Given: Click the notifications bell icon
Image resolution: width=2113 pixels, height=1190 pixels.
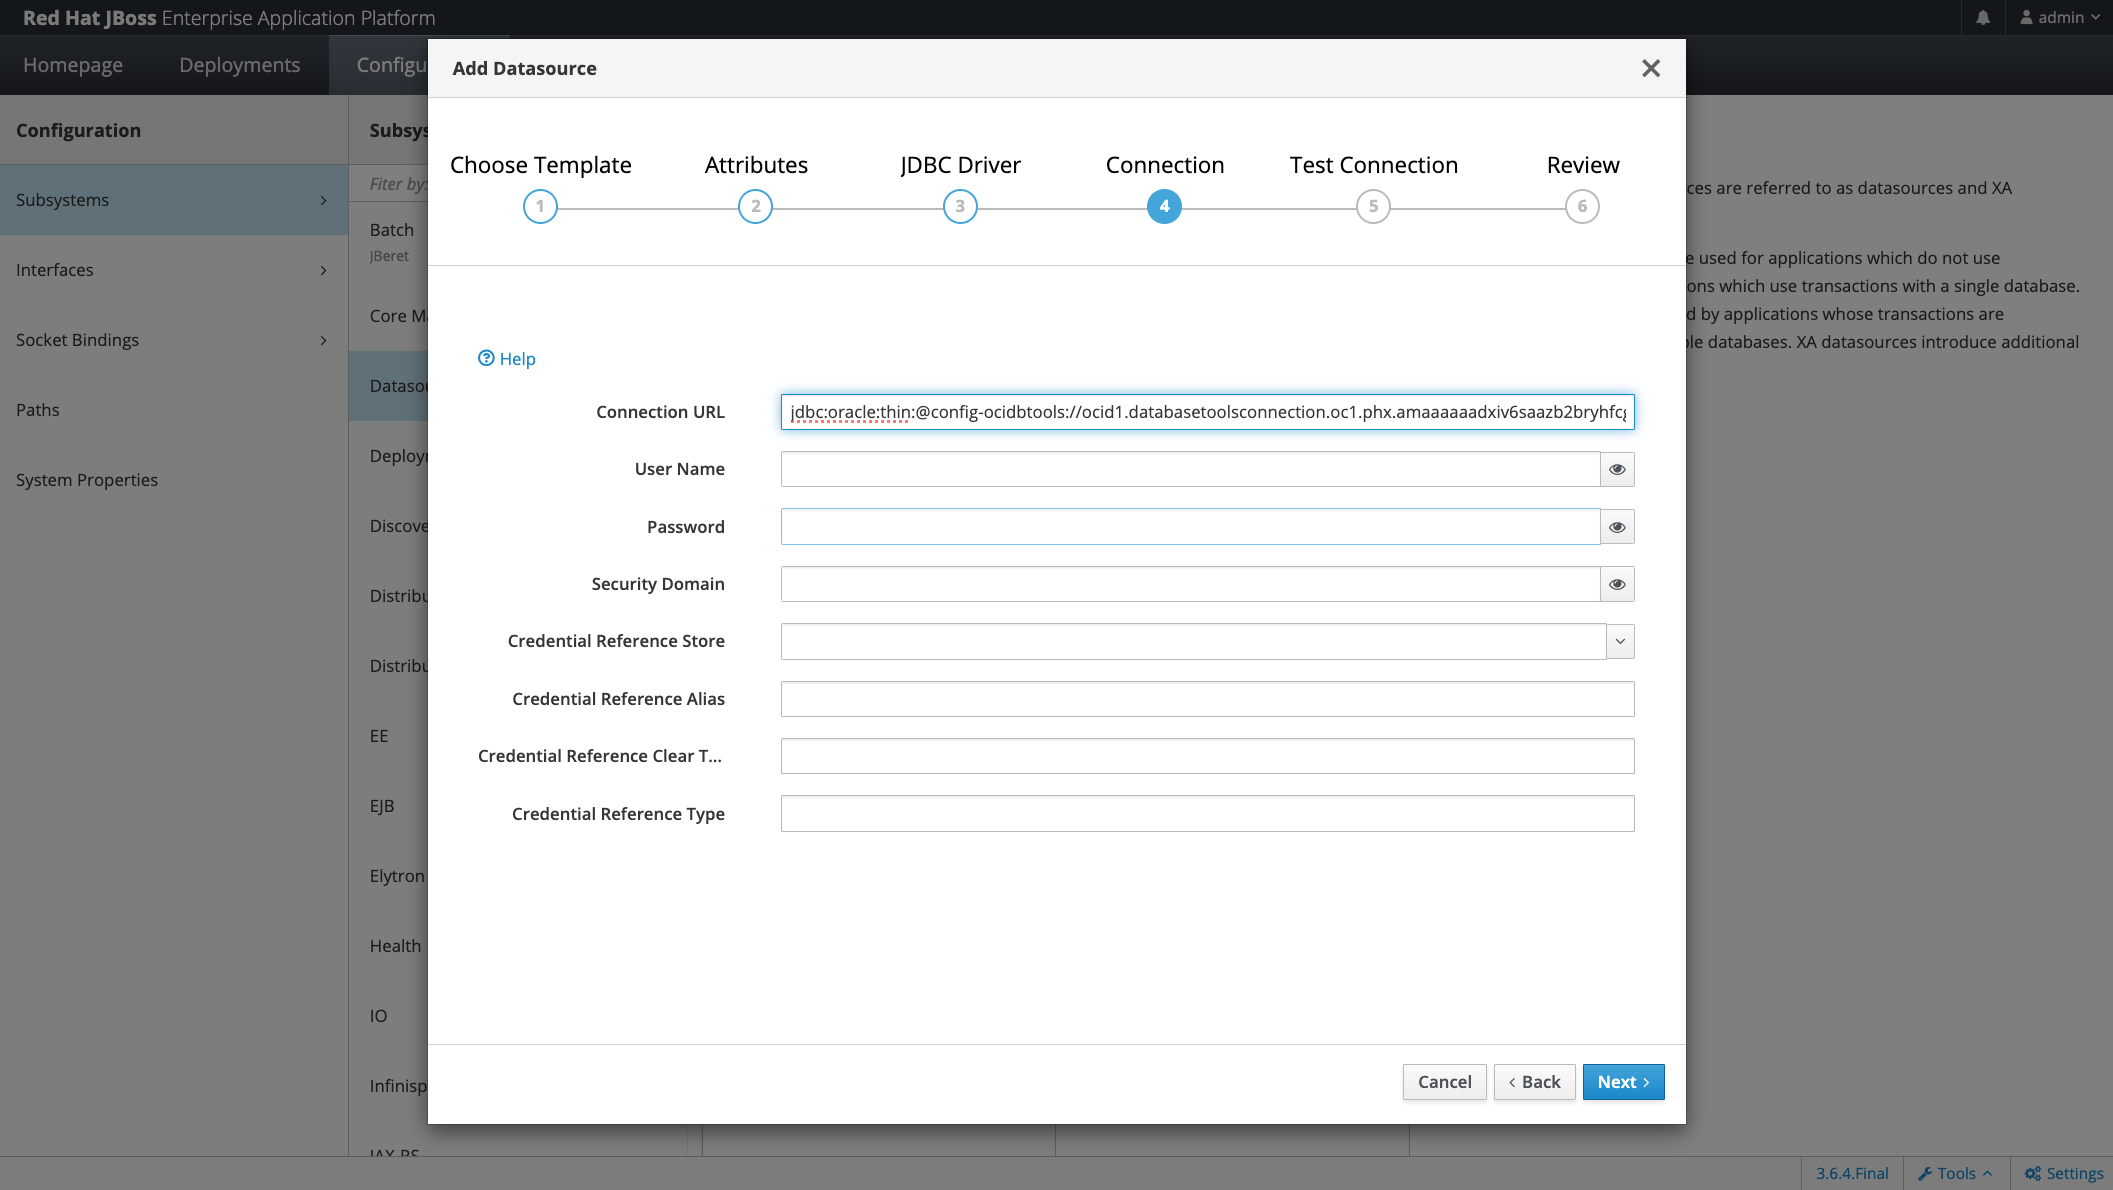Looking at the screenshot, I should pyautogui.click(x=1983, y=18).
